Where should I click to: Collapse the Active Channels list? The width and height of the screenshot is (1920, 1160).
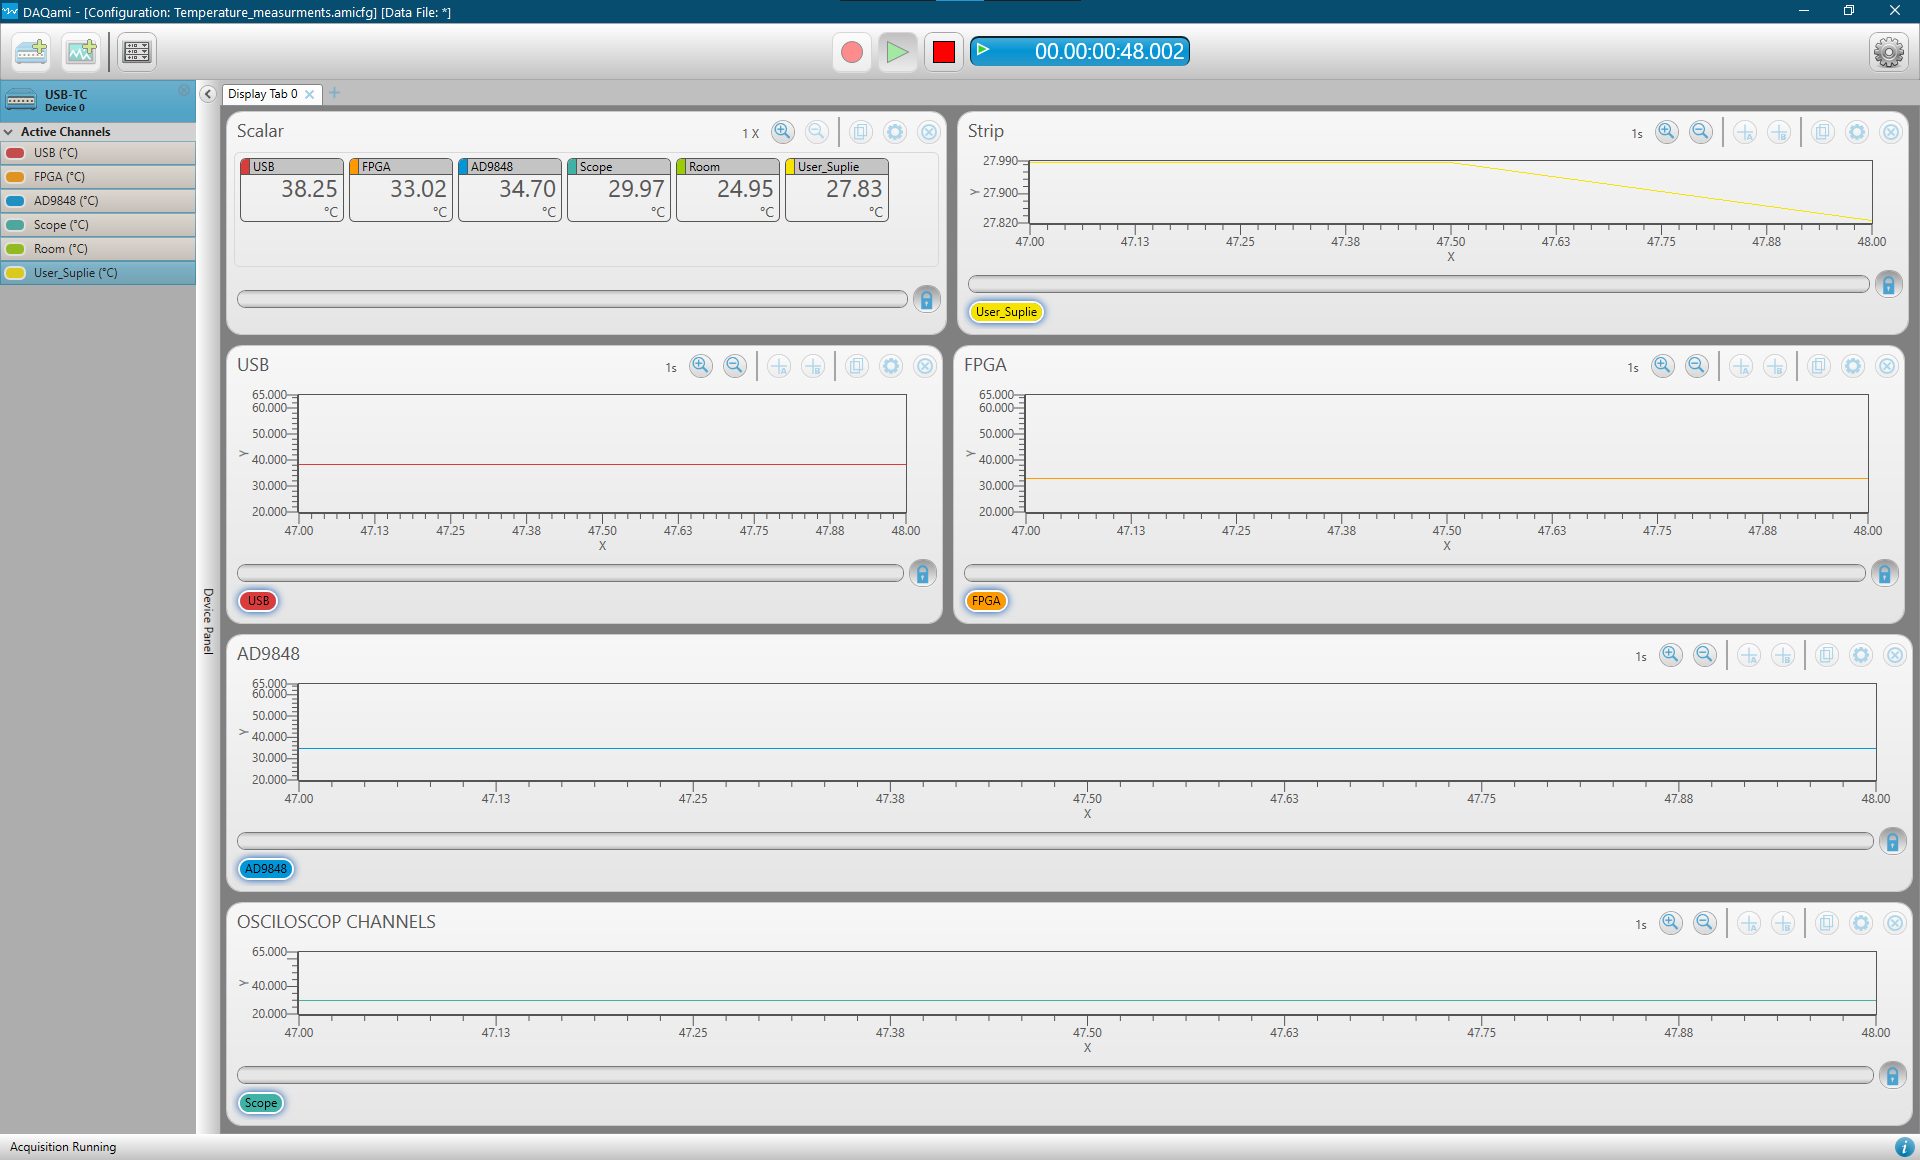point(9,132)
